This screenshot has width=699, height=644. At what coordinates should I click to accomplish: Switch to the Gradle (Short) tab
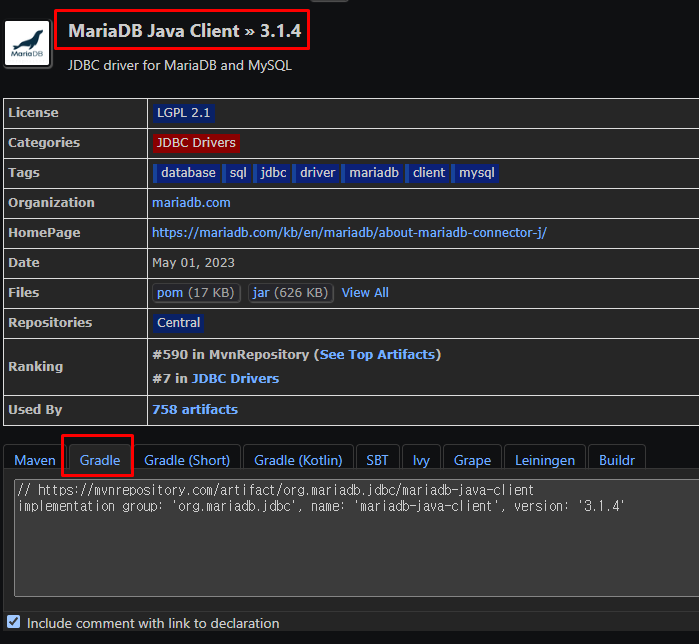coord(187,460)
